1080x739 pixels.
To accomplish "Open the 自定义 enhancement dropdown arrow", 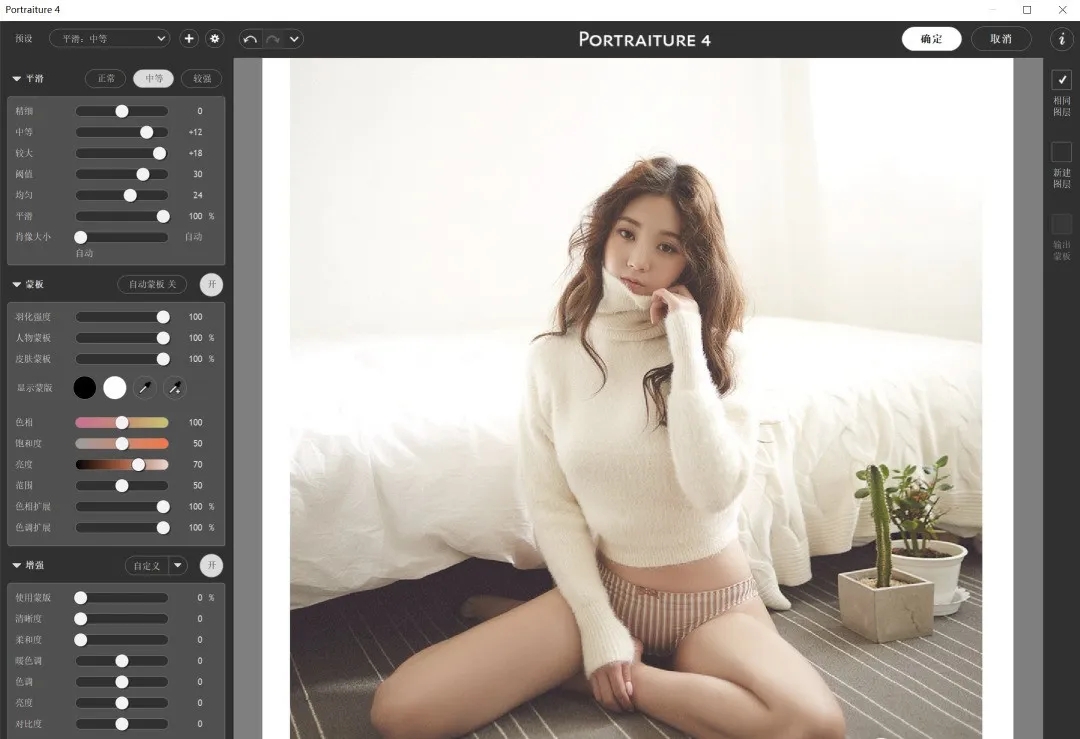I will (x=178, y=566).
